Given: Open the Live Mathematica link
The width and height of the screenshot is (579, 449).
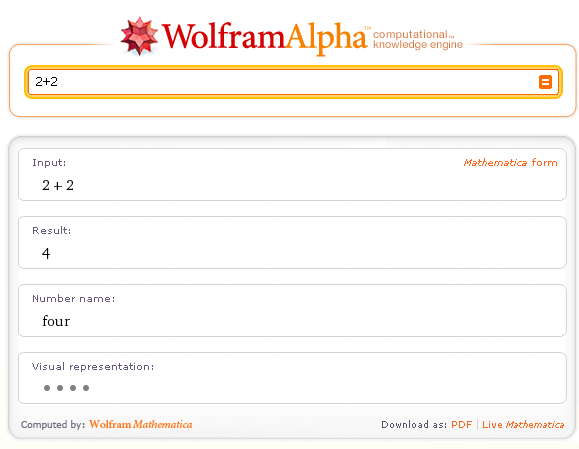Looking at the screenshot, I should pos(523,425).
